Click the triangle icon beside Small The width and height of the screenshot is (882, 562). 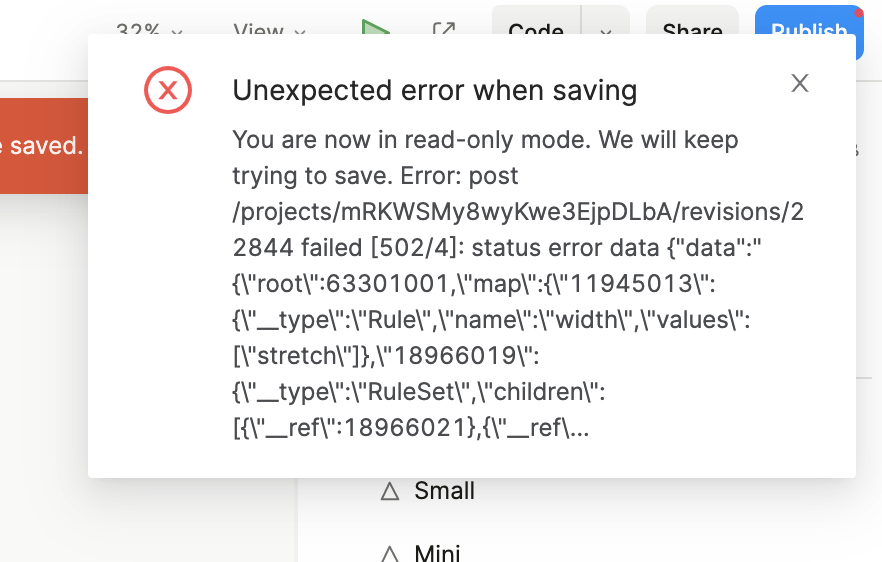(390, 492)
